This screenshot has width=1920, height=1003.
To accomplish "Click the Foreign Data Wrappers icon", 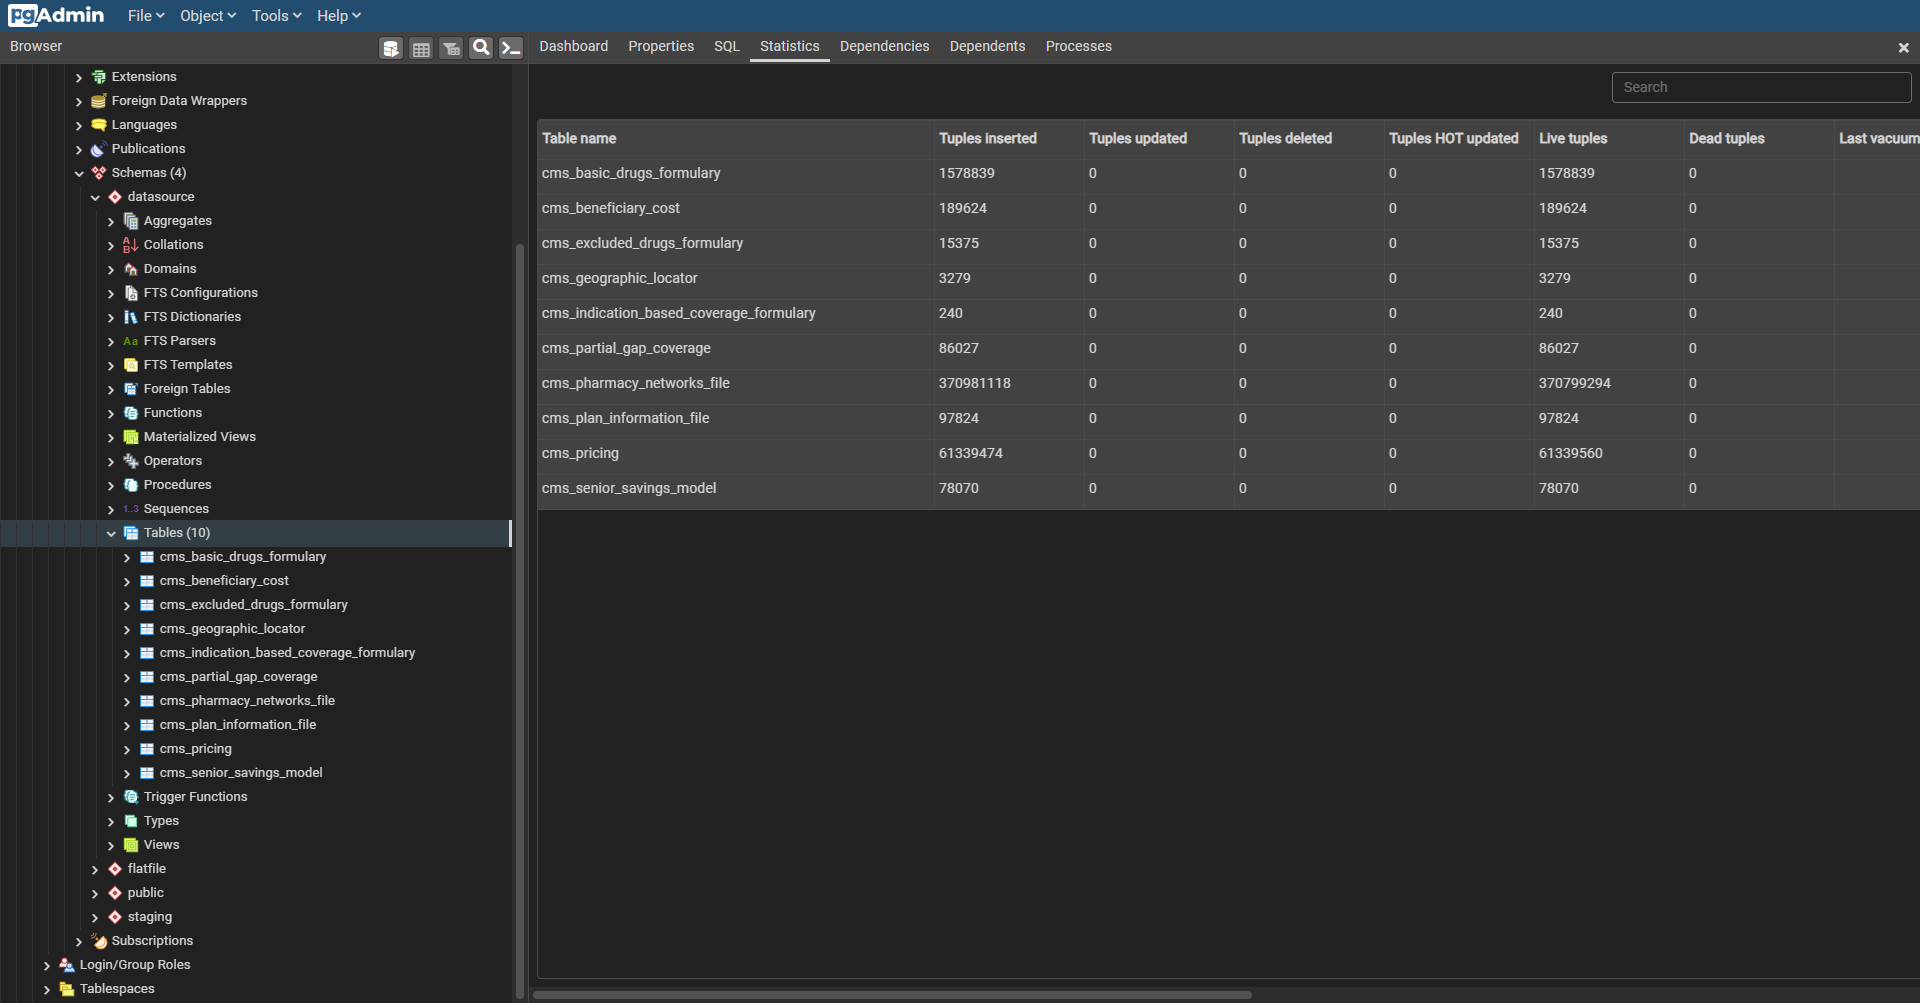I will point(99,101).
